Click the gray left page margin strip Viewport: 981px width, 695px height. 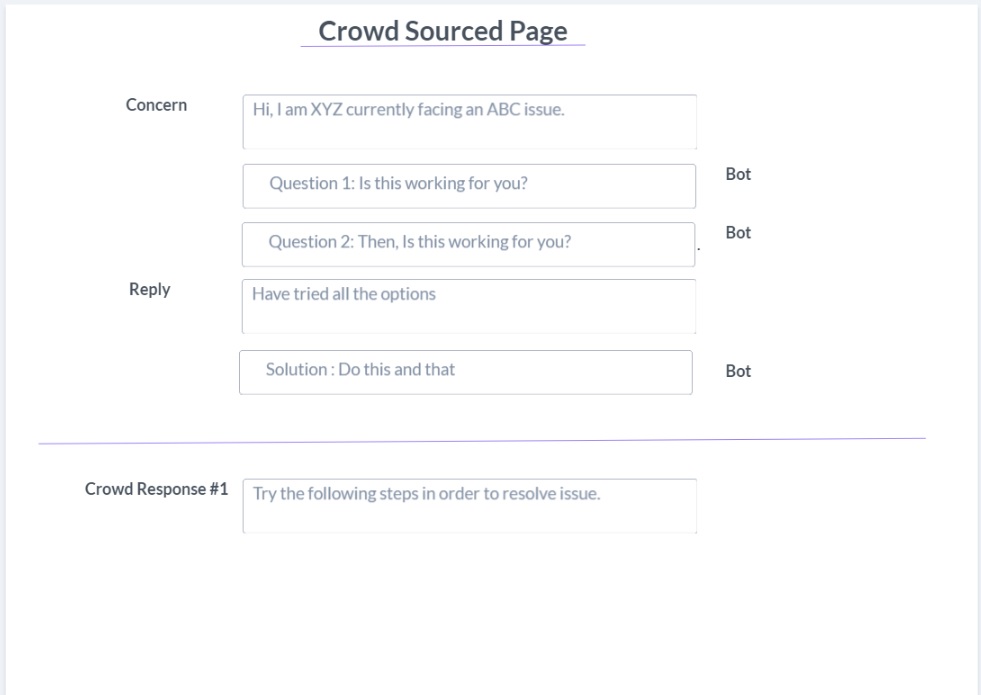3,347
